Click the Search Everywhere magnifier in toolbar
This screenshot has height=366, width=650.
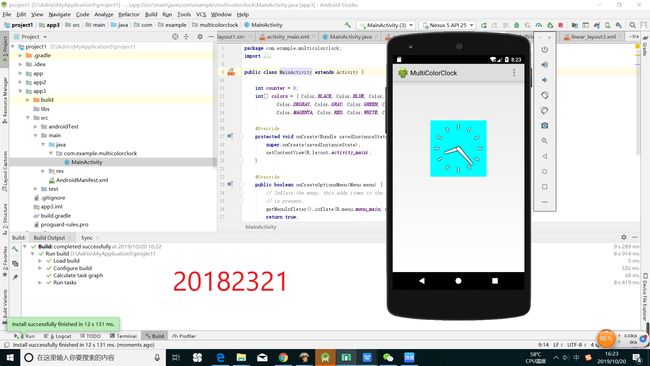(633, 25)
